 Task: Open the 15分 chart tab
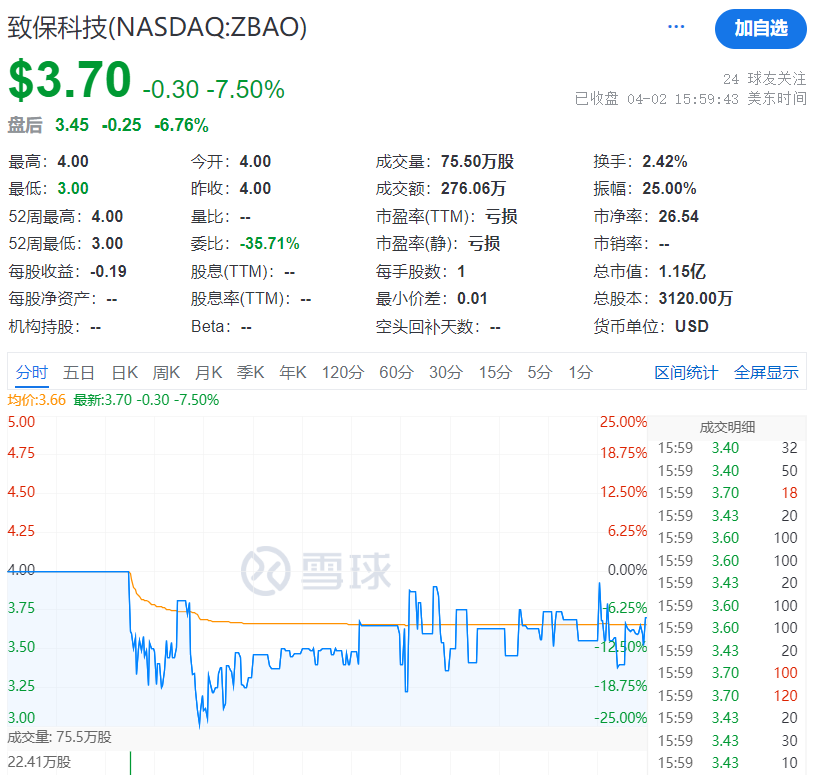[495, 373]
